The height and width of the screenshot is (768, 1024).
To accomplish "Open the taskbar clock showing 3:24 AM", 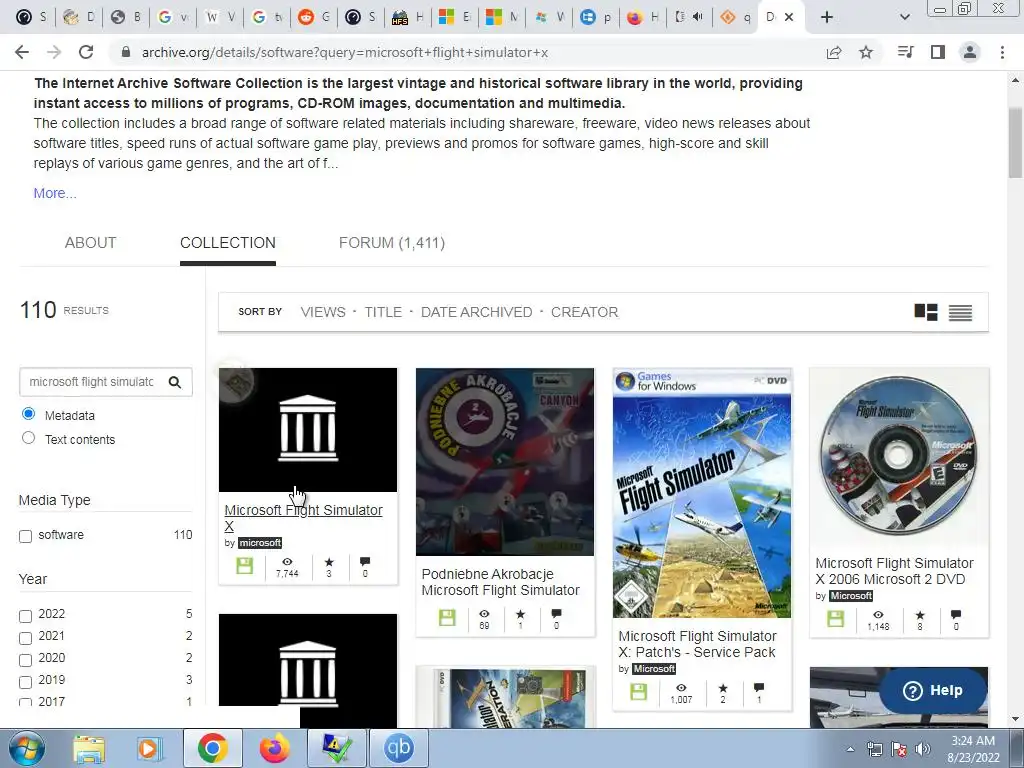I will (973, 749).
